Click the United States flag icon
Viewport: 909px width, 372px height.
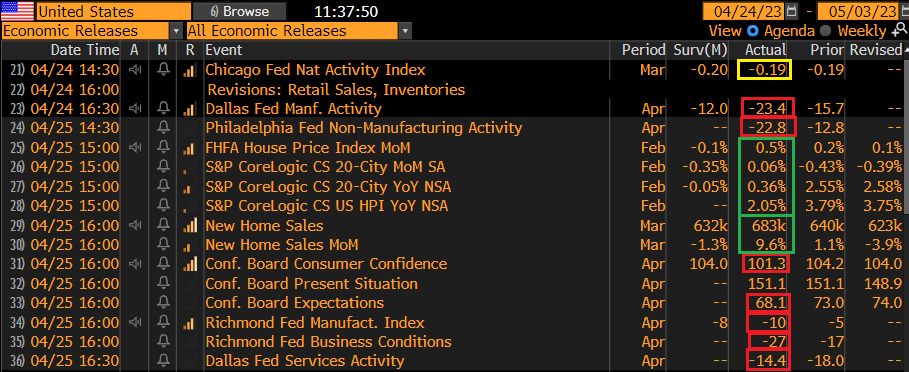point(17,11)
